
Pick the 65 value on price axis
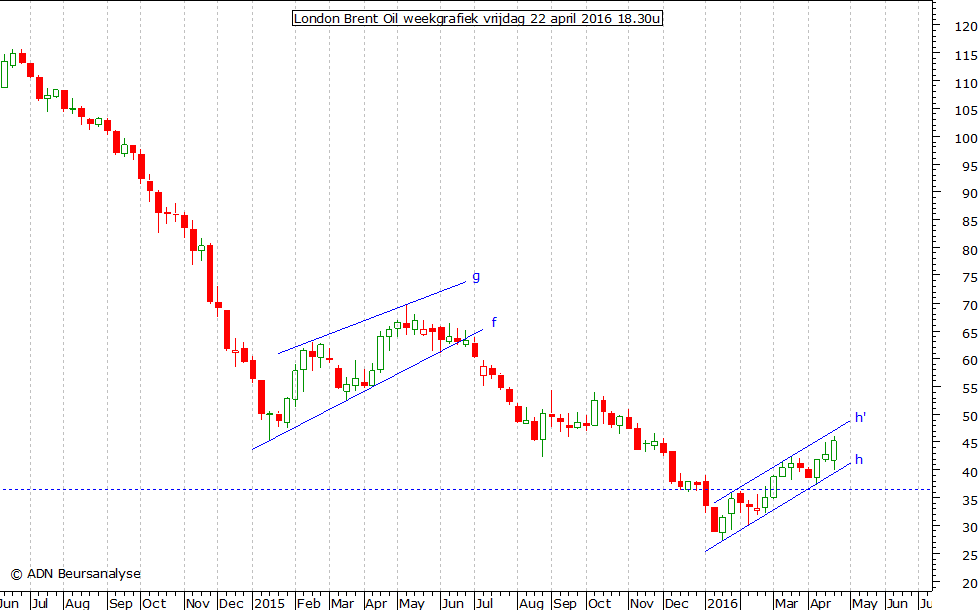[969, 334]
